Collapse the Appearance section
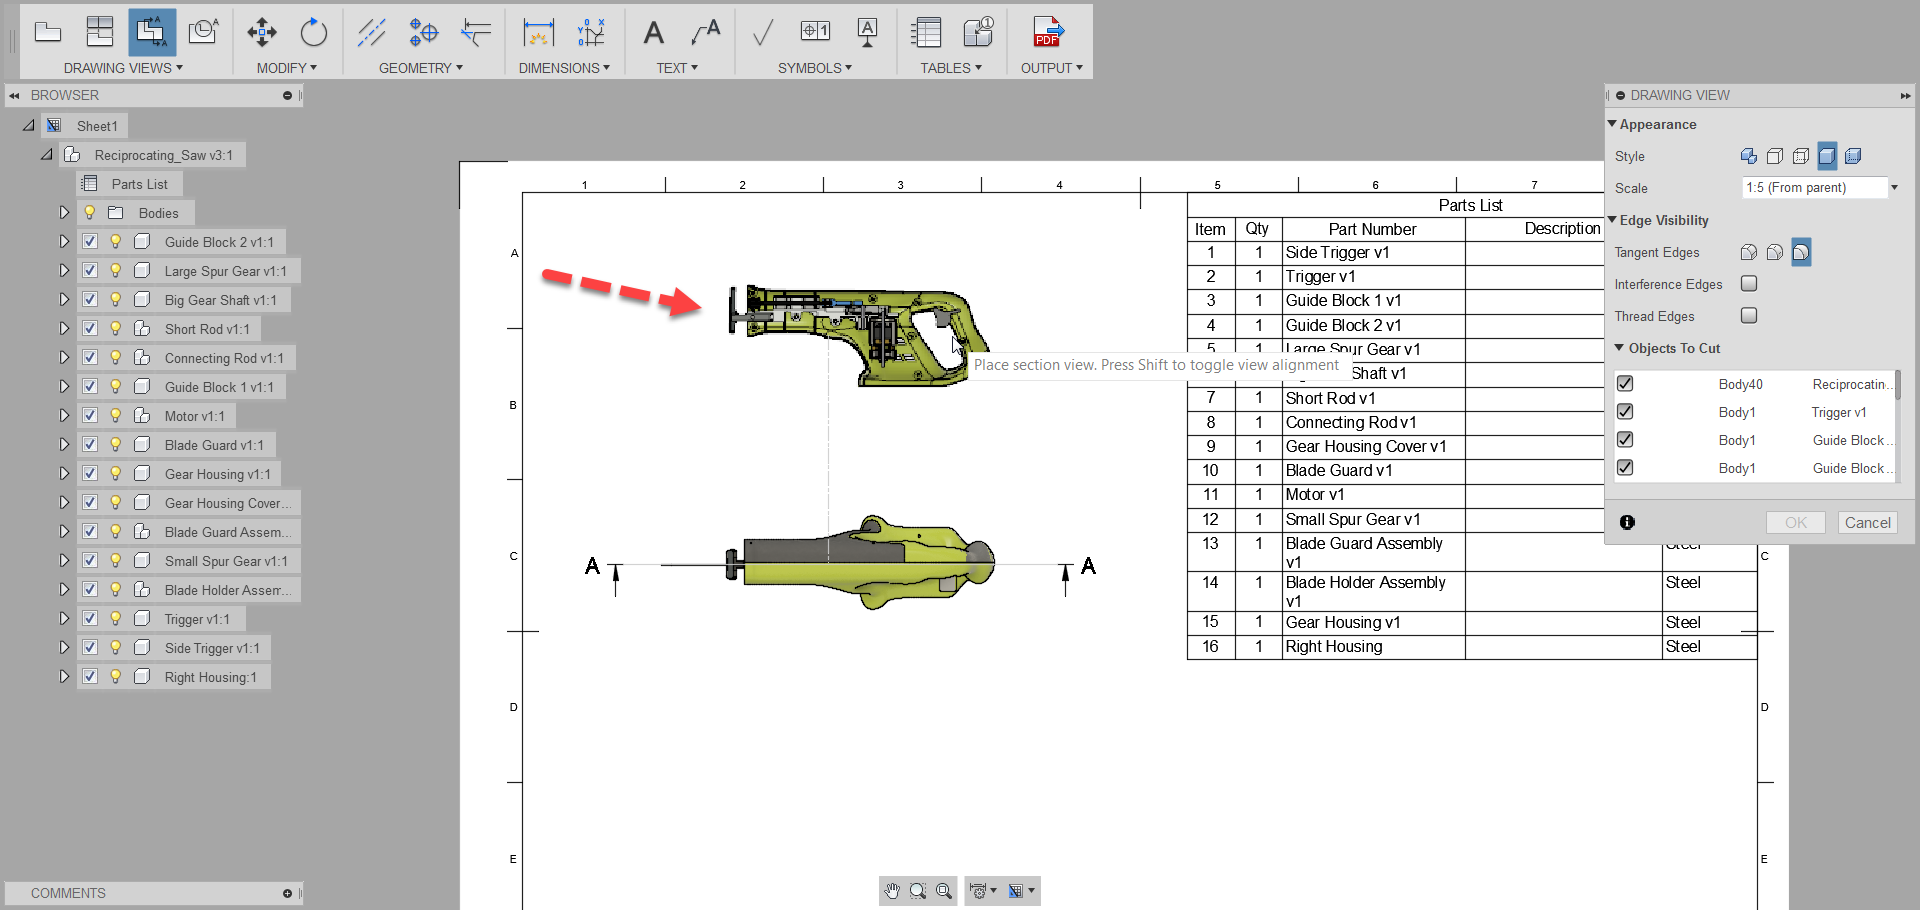 pos(1614,124)
